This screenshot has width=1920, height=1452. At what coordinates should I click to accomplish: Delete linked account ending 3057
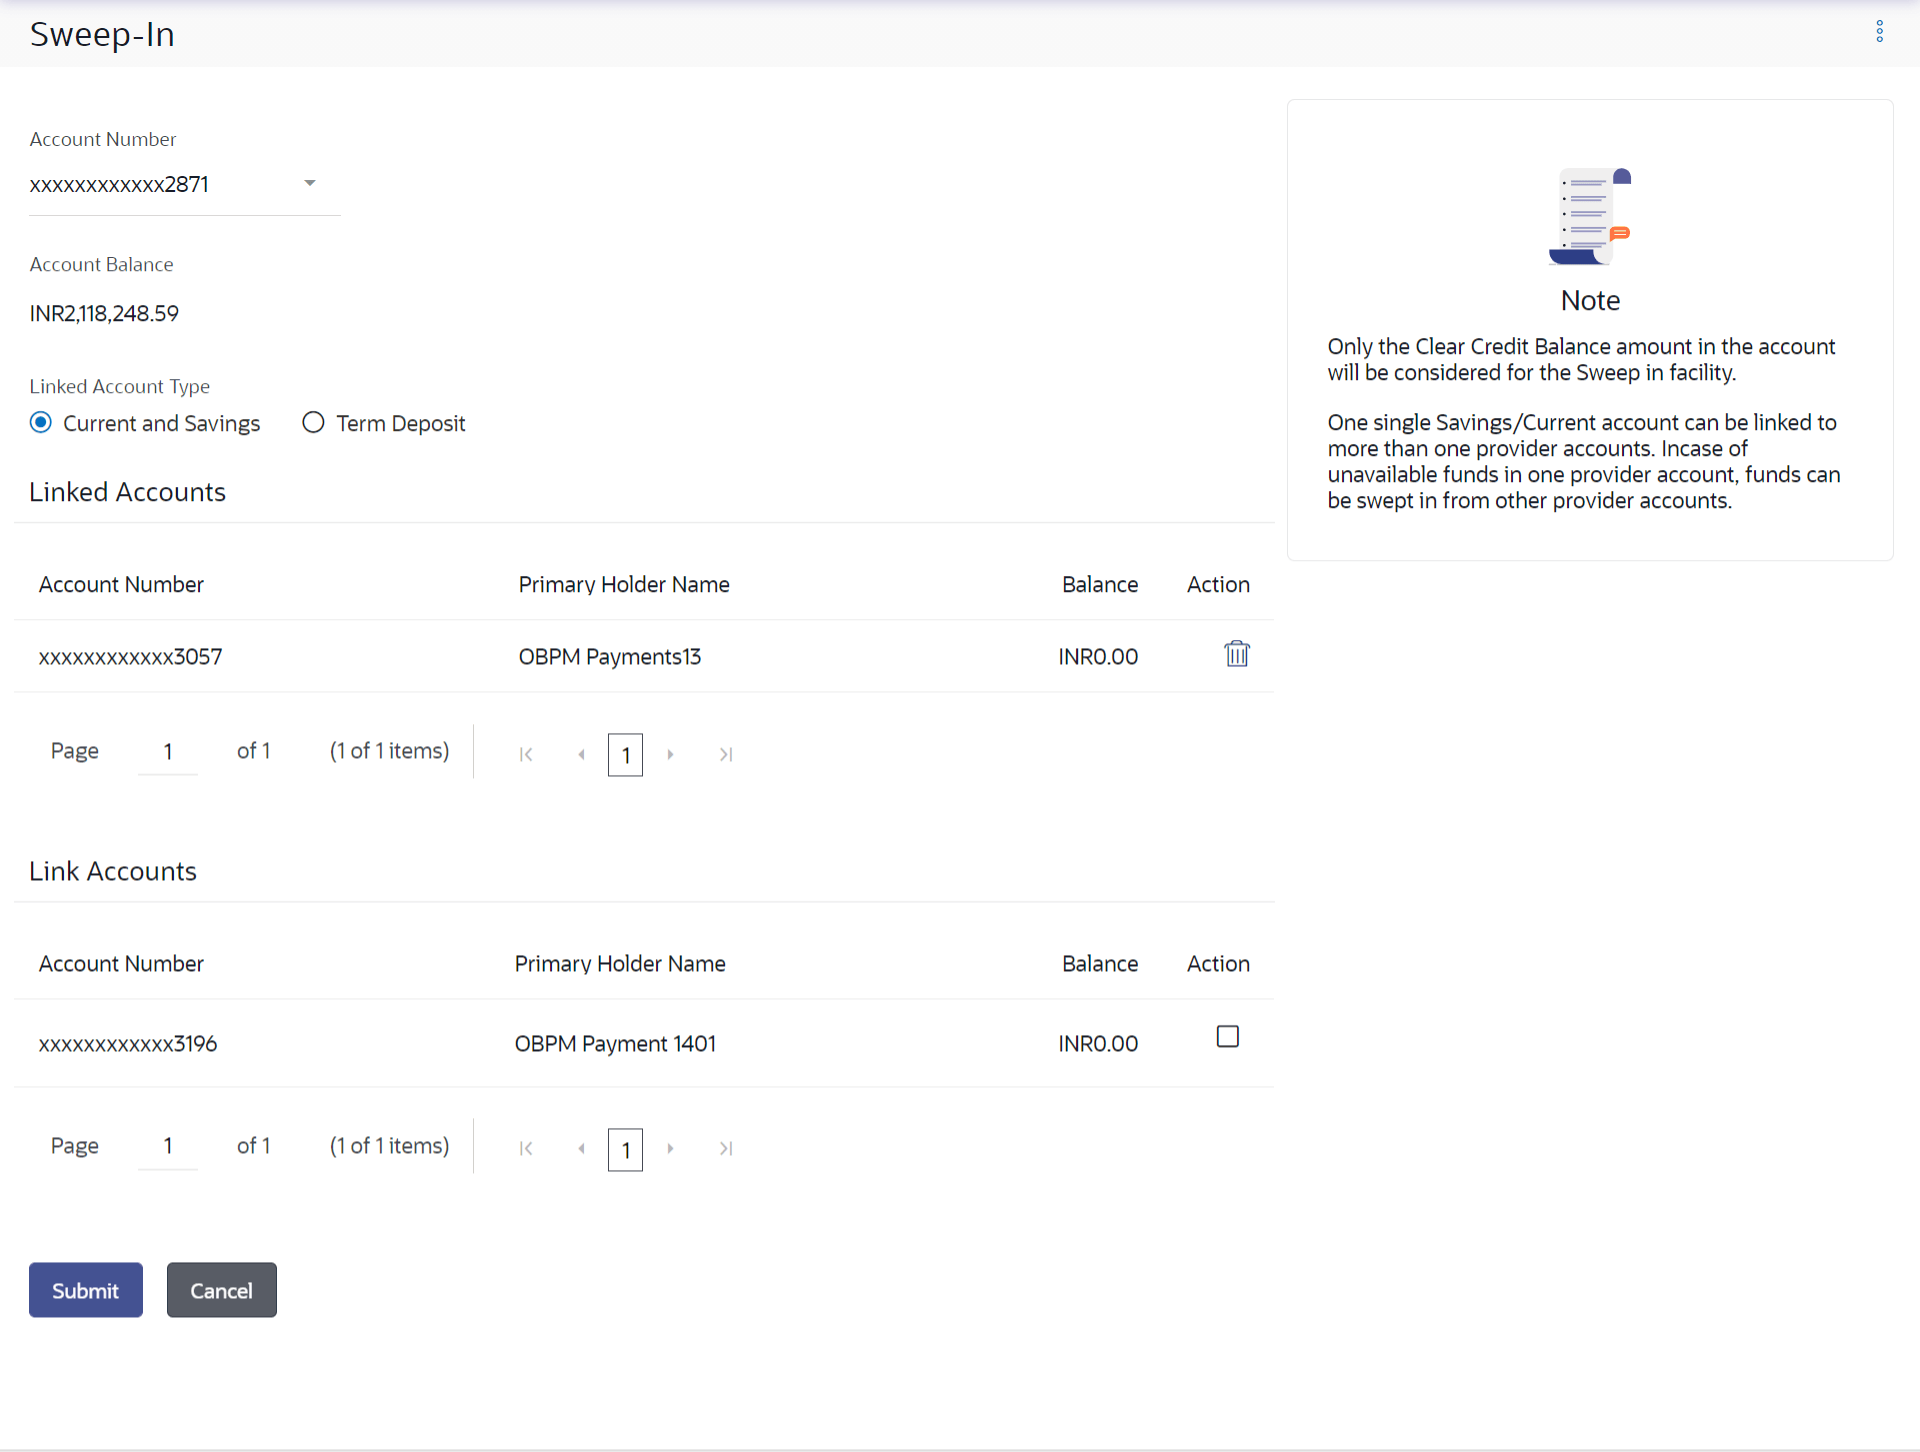(x=1236, y=654)
